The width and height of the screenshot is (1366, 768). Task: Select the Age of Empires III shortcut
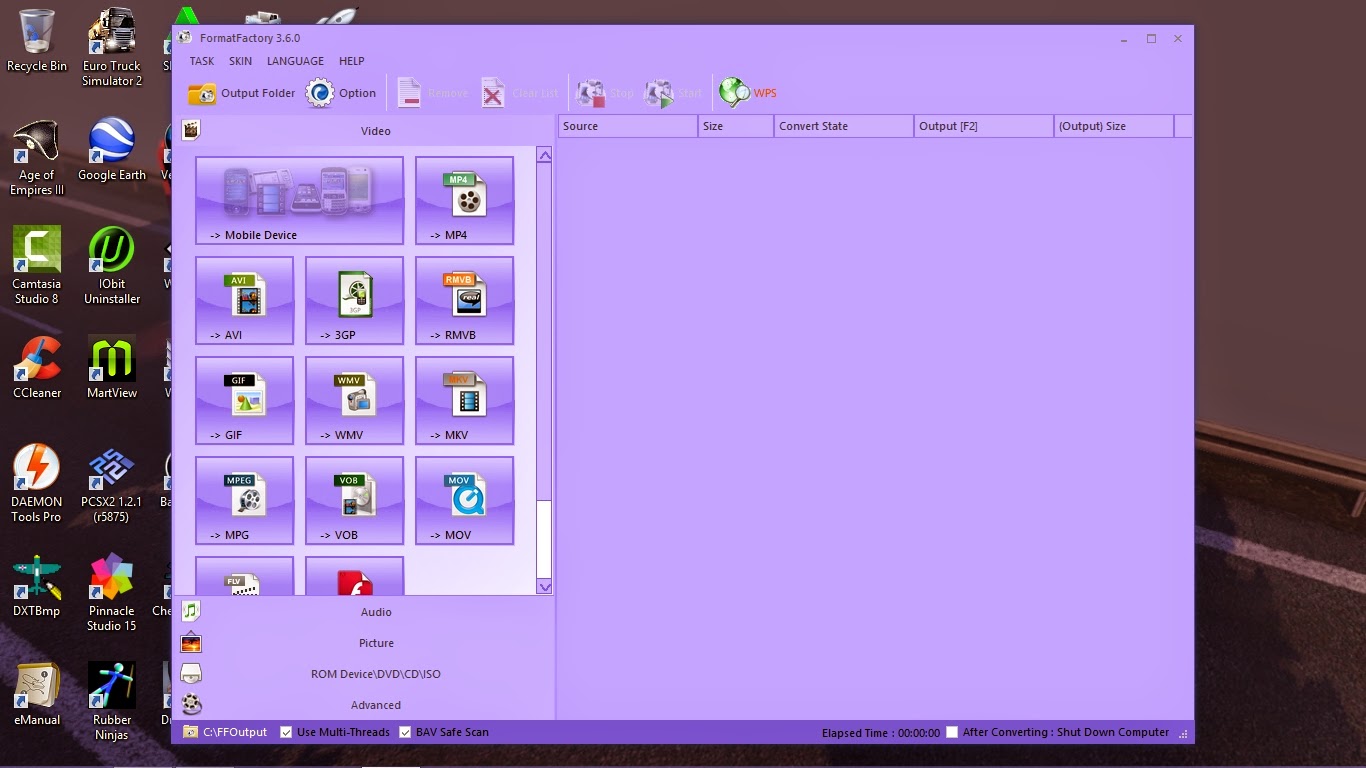tap(37, 158)
